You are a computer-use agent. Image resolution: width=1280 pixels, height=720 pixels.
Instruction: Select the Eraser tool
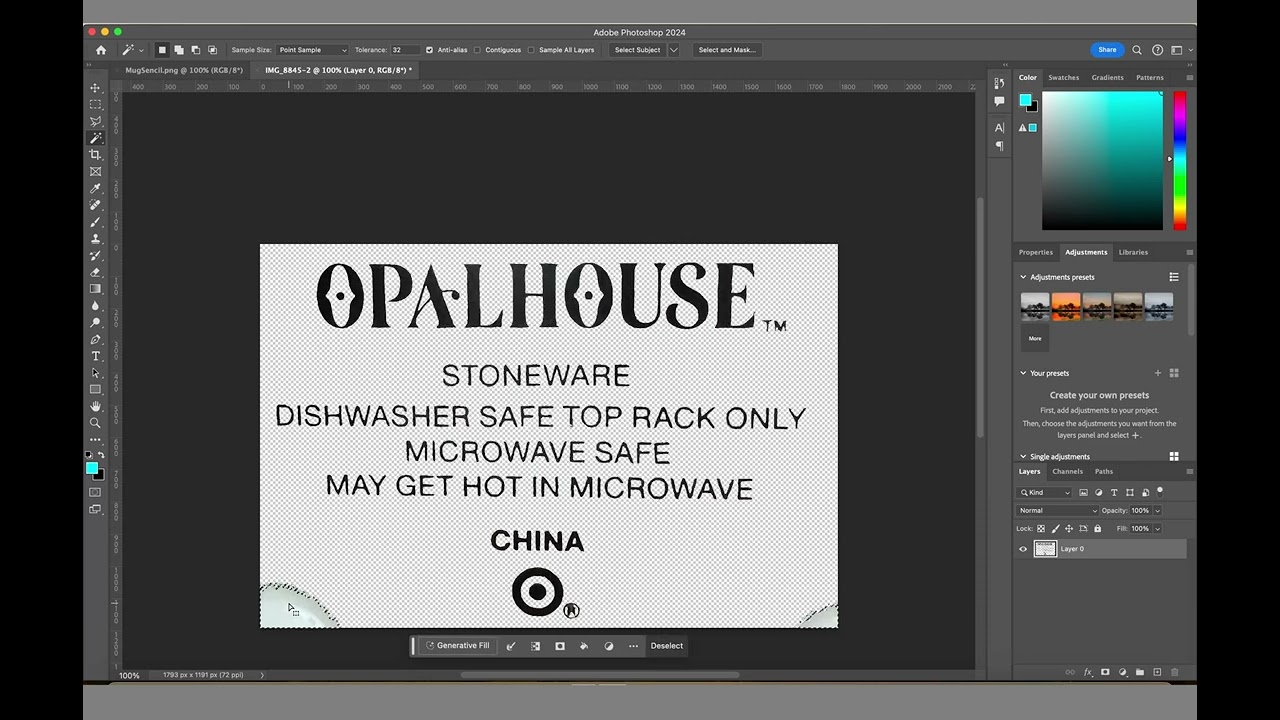point(96,272)
